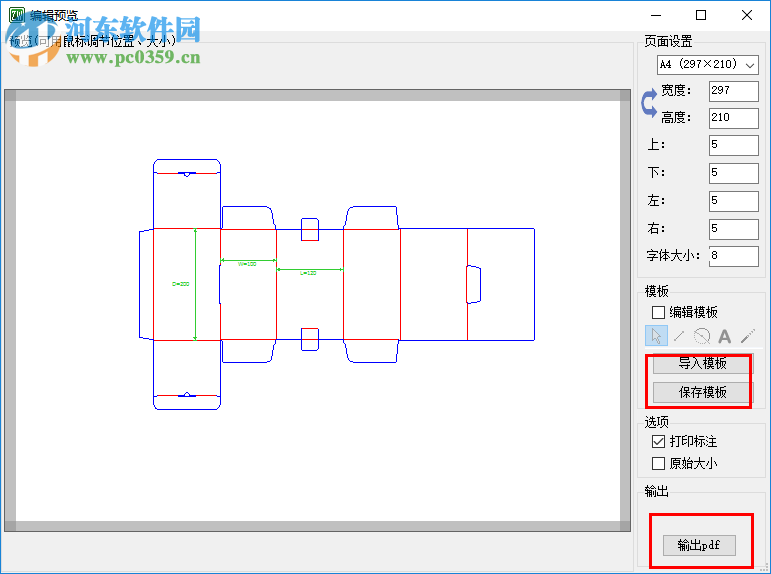Uncheck the 打印标注 option

(x=658, y=442)
